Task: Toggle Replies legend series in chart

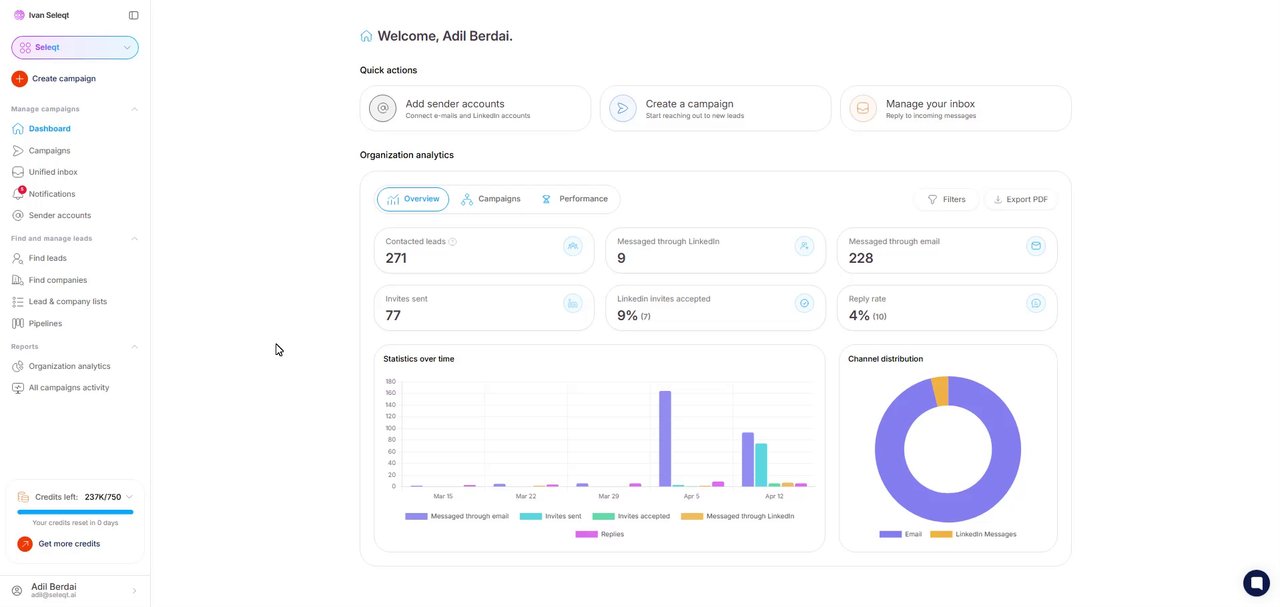Action: click(x=599, y=534)
